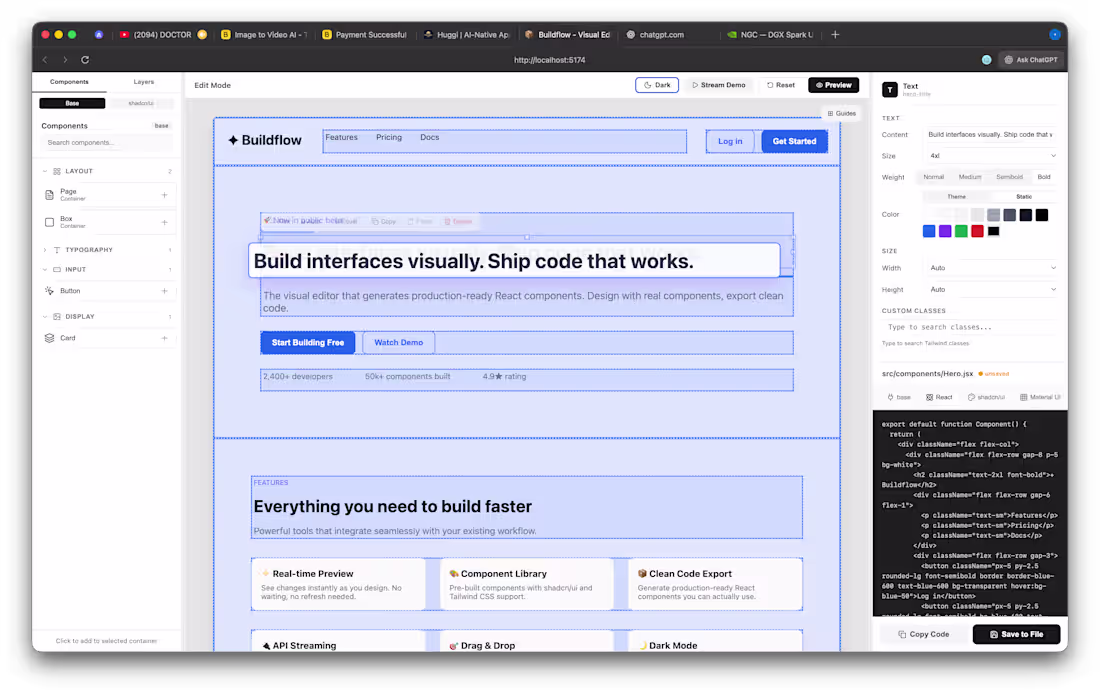Open the text Size 4xl dropdown

pos(990,156)
